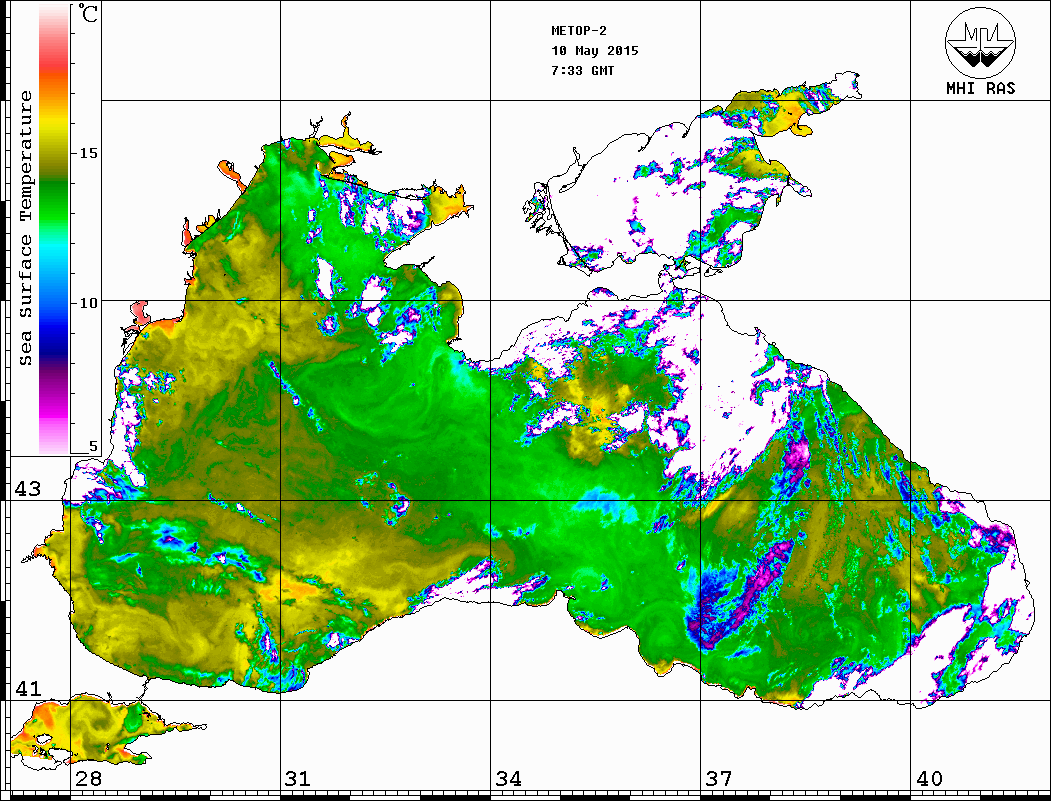Click longitude label 40

tap(929, 779)
